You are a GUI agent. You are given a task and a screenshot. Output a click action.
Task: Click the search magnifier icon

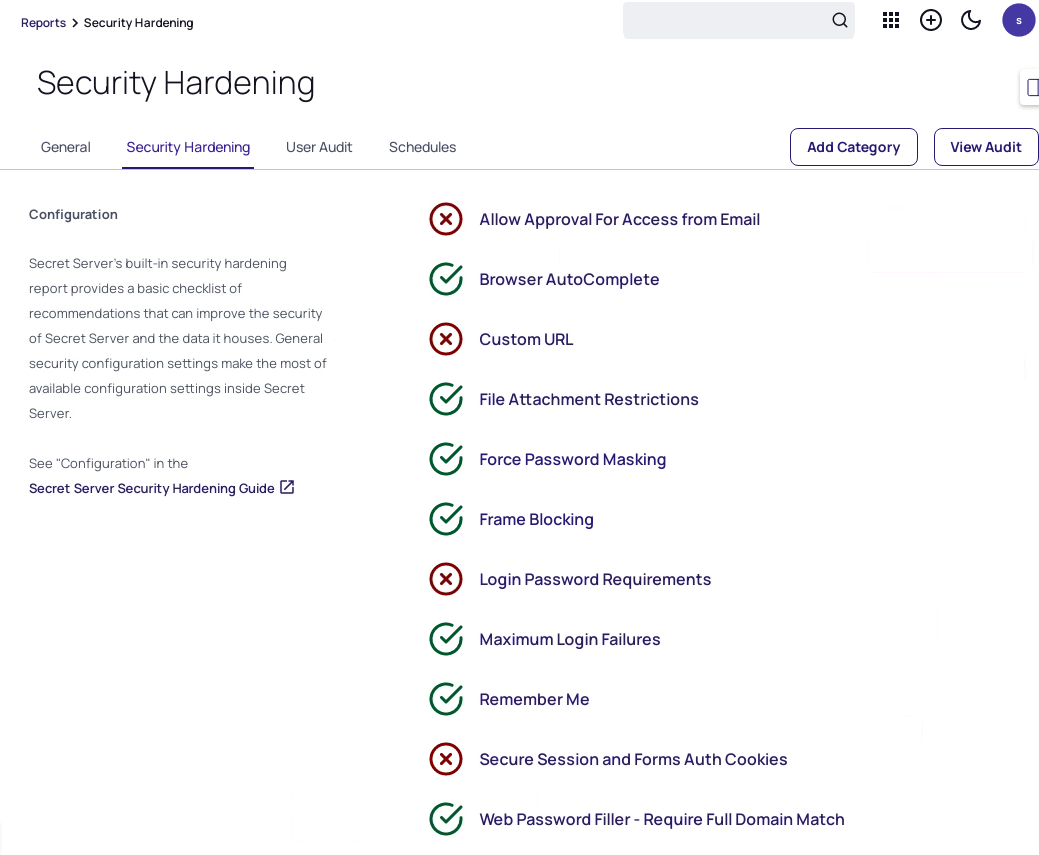[x=840, y=21]
